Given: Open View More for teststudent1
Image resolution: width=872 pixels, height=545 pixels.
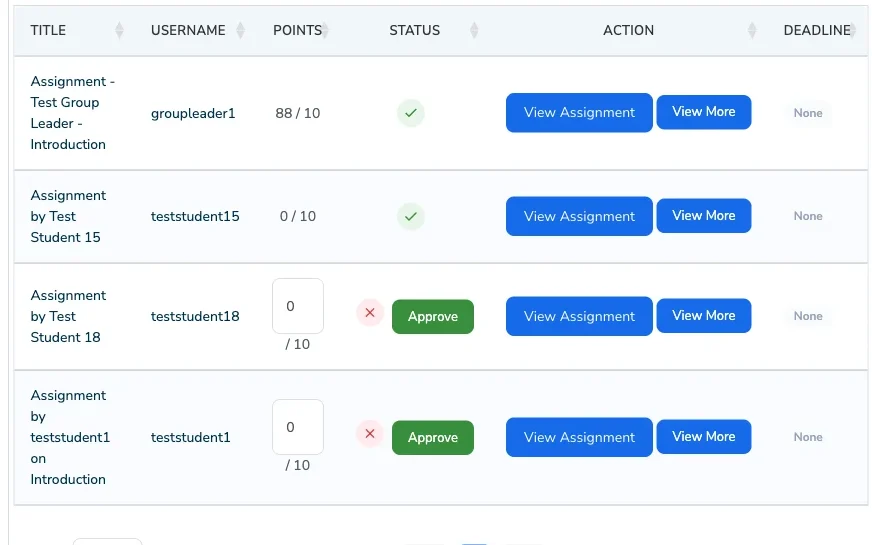Looking at the screenshot, I should click(703, 437).
